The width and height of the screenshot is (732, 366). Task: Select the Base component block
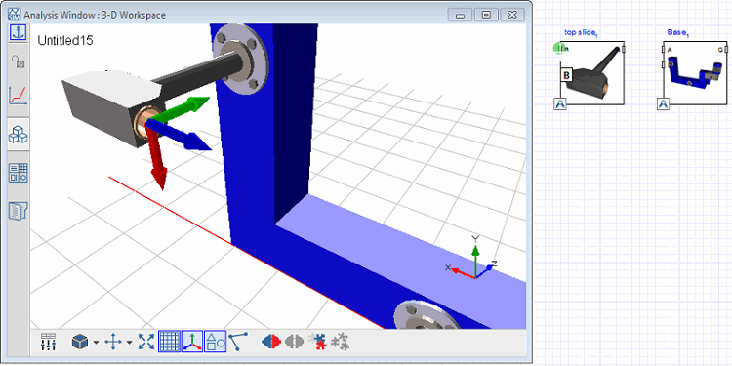tap(695, 73)
